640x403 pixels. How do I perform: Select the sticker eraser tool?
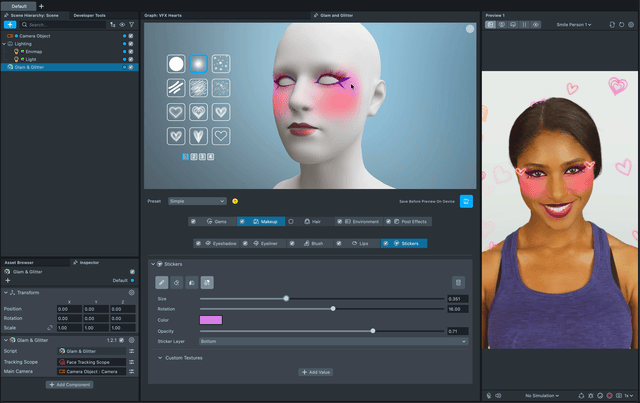point(177,283)
